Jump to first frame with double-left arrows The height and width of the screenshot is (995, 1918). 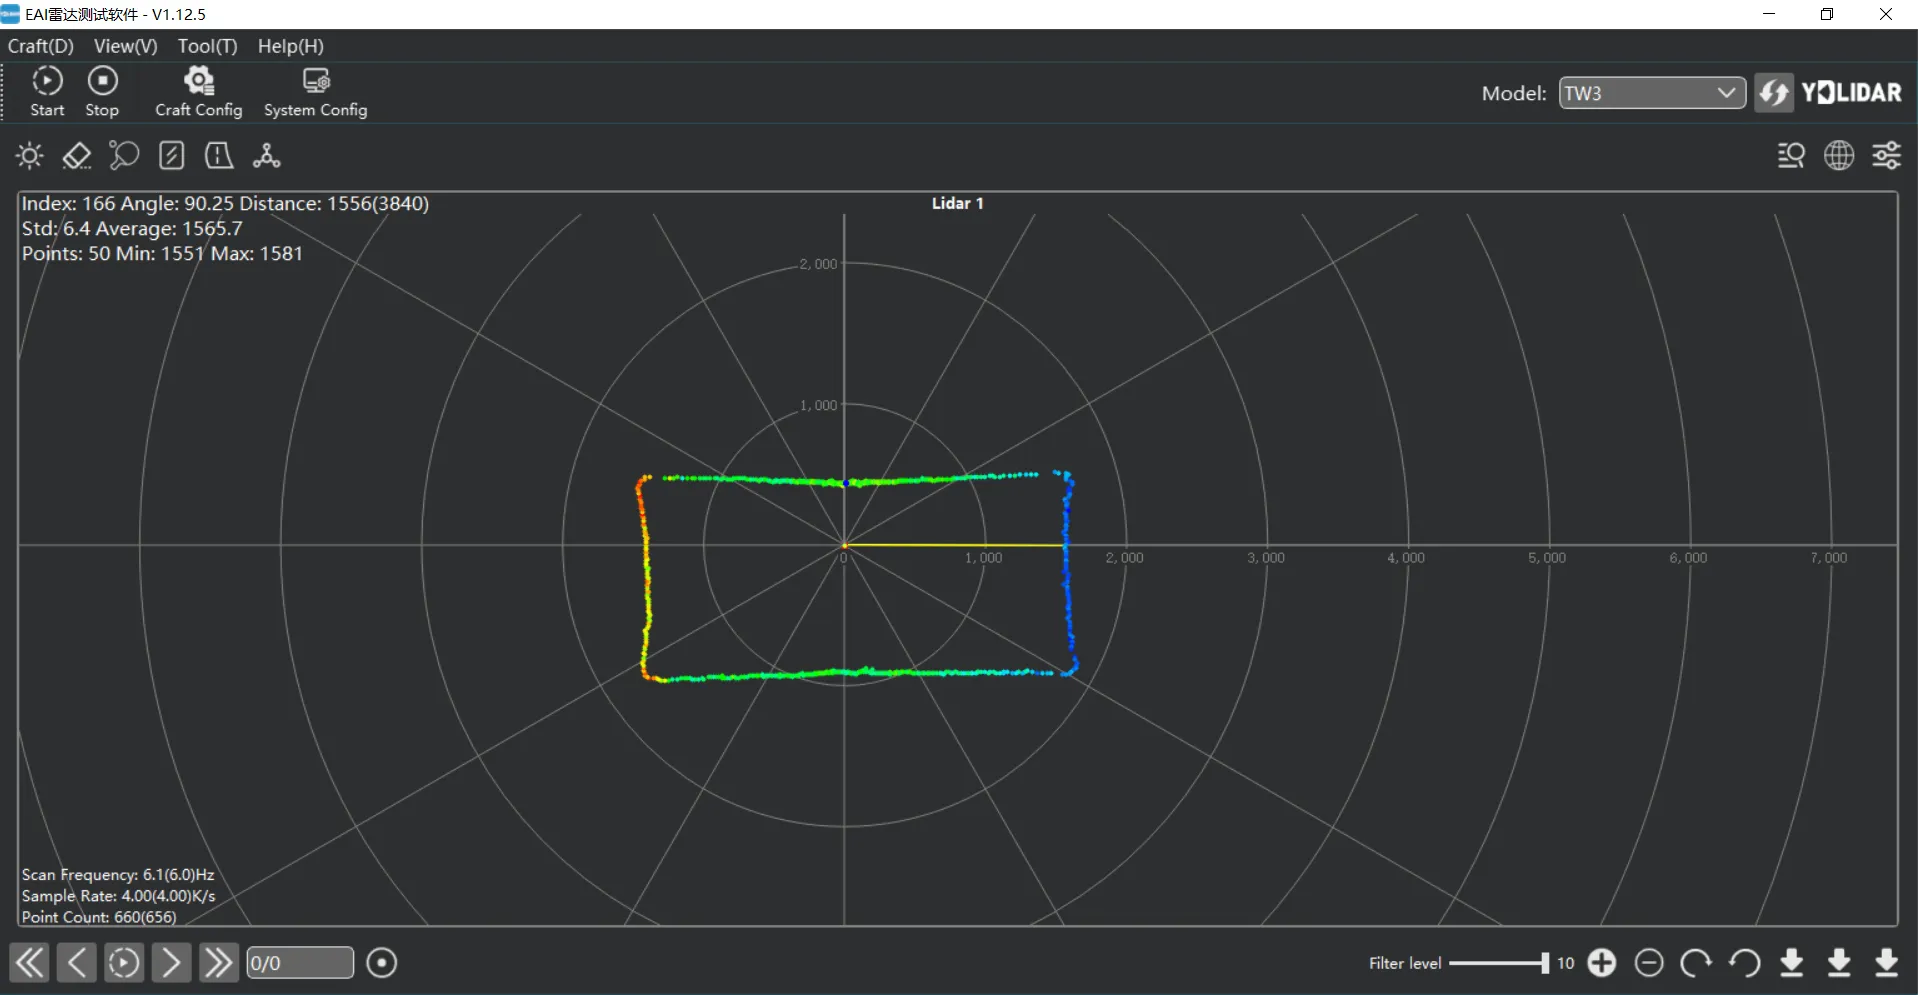pyautogui.click(x=29, y=963)
